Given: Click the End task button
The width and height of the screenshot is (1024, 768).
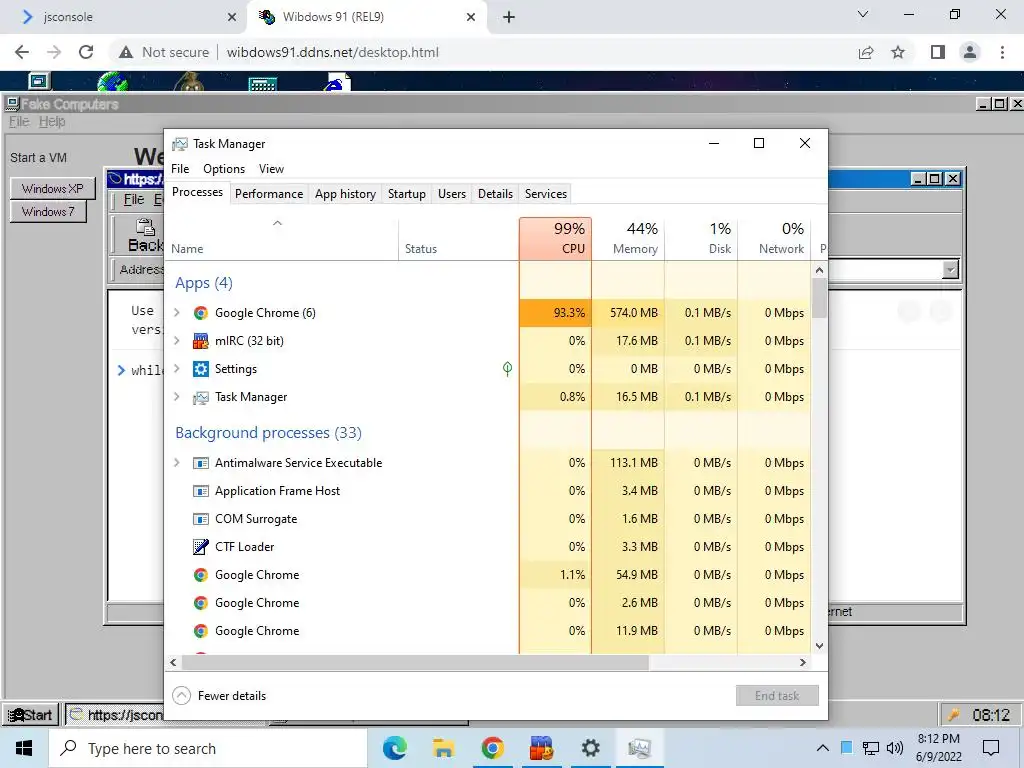Looking at the screenshot, I should [777, 696].
